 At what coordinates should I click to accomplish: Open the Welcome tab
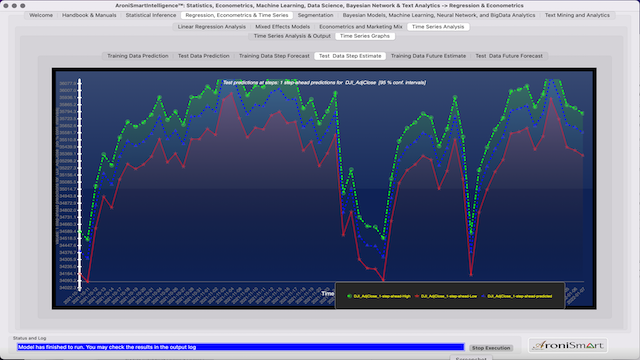pos(41,15)
